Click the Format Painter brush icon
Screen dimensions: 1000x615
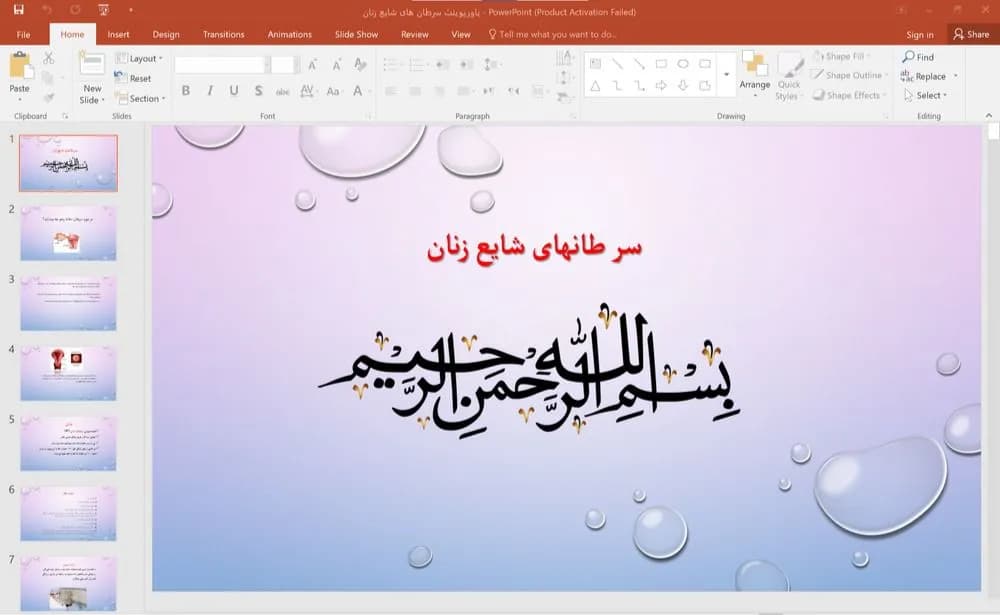click(x=48, y=97)
